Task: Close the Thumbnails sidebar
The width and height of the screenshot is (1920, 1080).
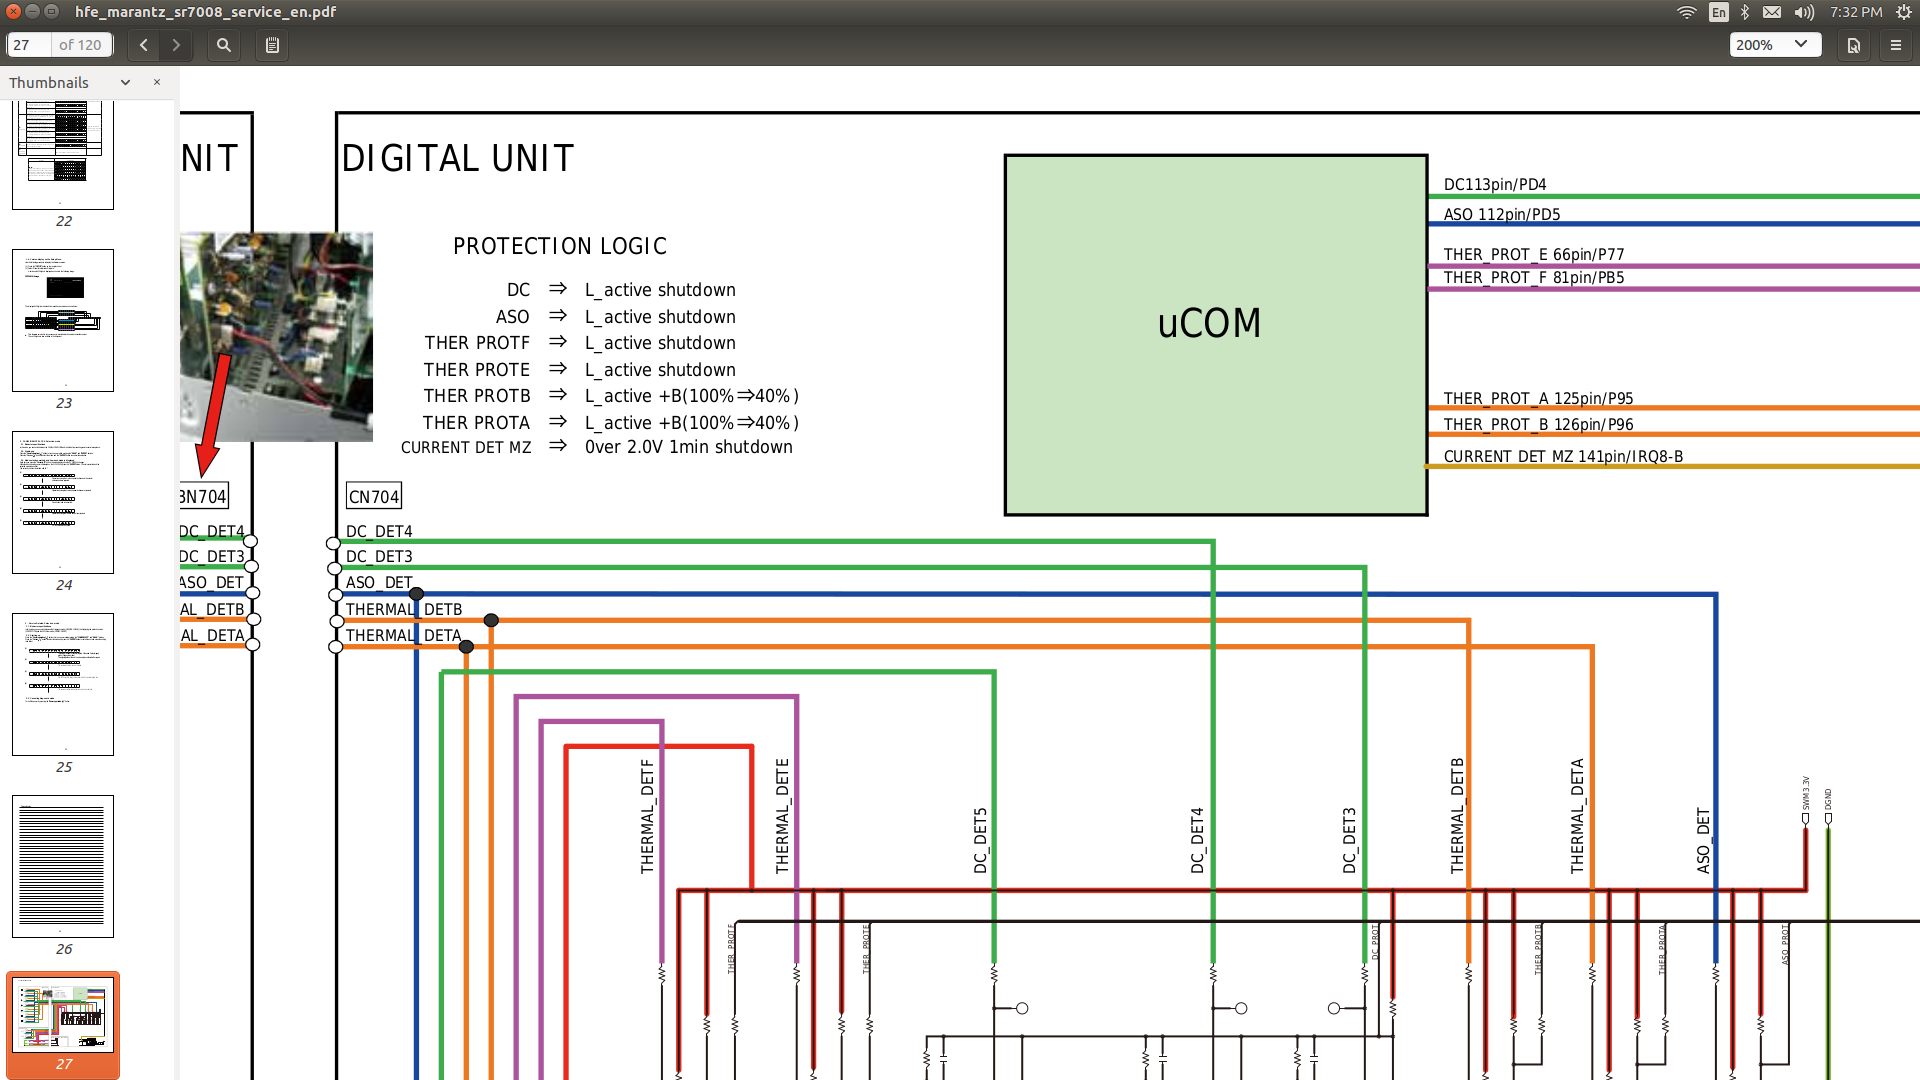Action: (x=157, y=82)
